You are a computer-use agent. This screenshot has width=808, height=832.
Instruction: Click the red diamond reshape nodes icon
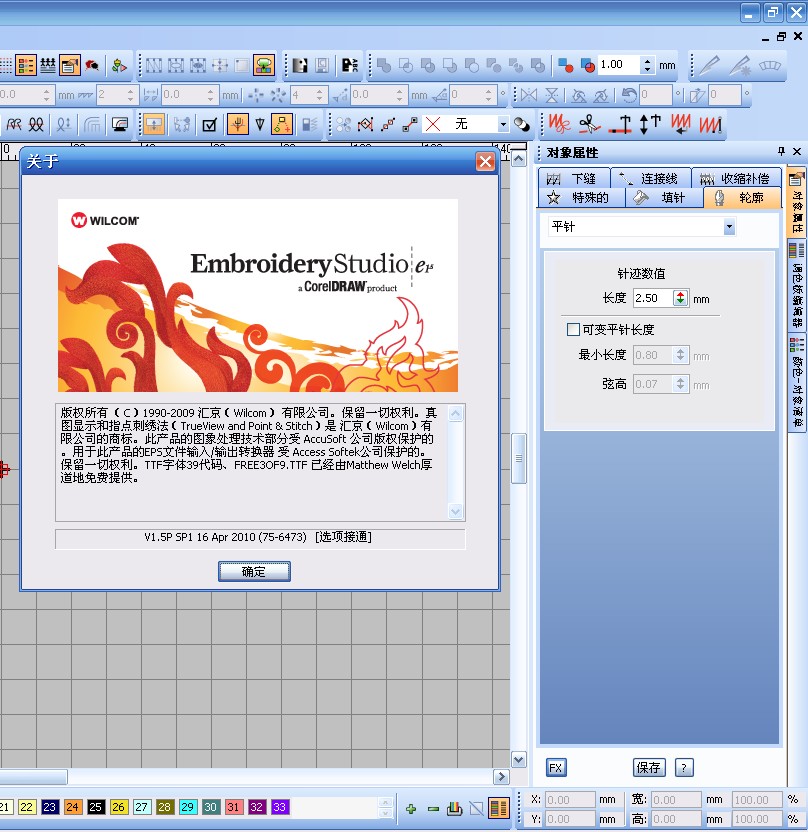pos(365,125)
